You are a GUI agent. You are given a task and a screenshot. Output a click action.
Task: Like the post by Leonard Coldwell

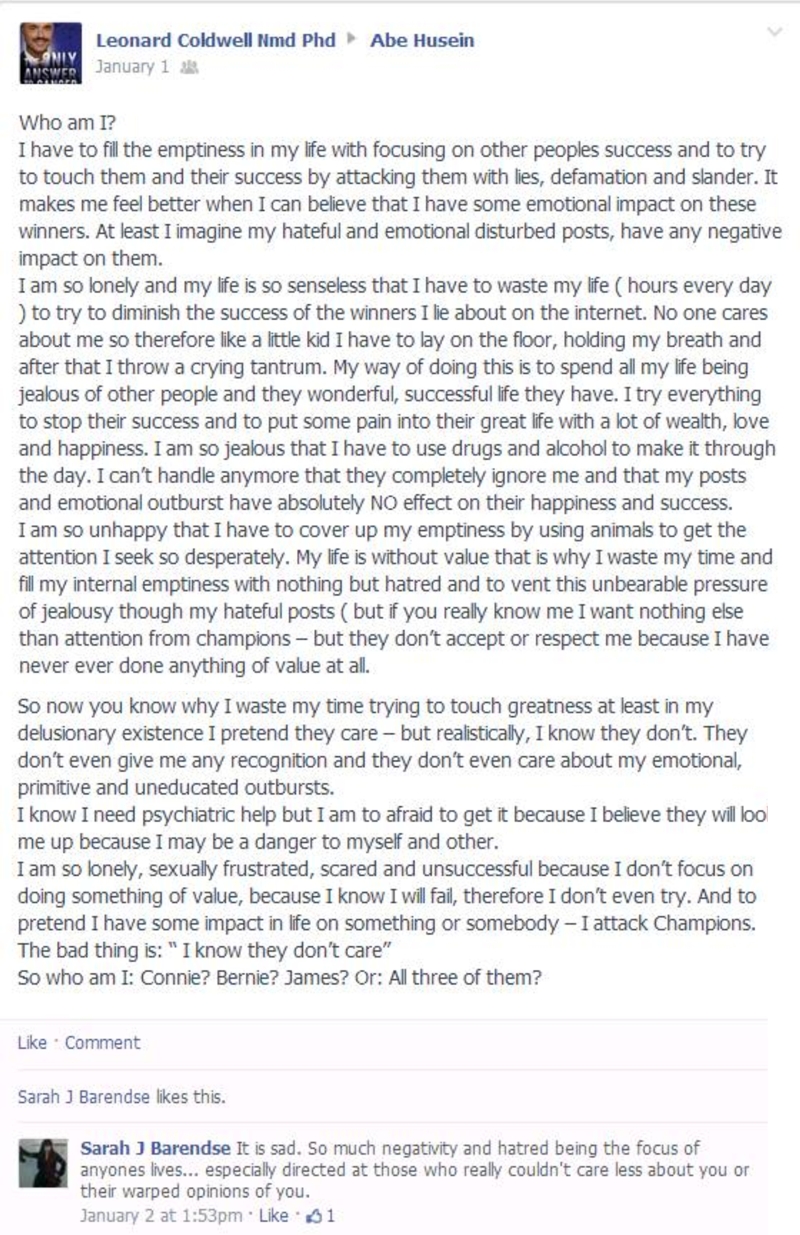pos(32,1043)
